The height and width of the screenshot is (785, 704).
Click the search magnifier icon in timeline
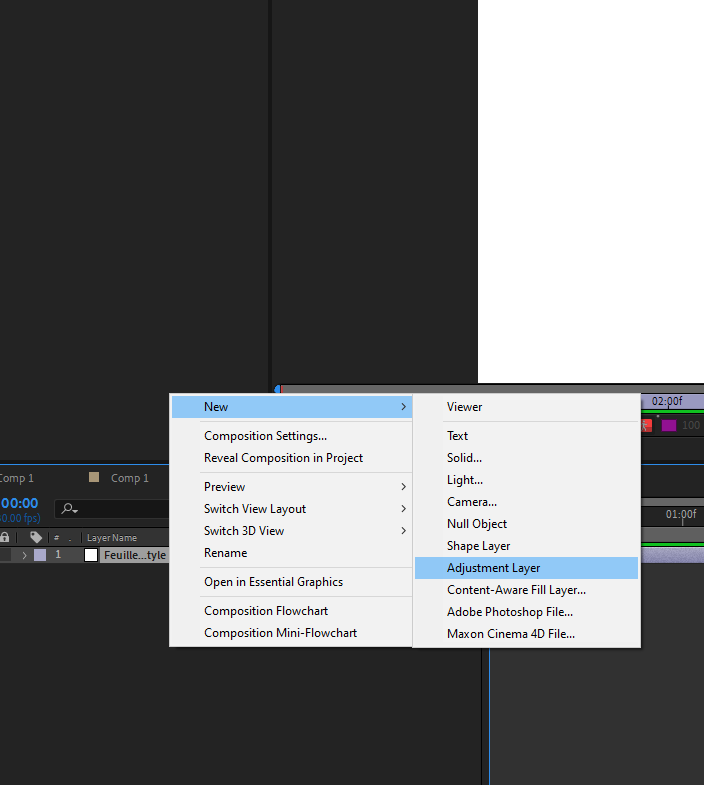pos(68,509)
